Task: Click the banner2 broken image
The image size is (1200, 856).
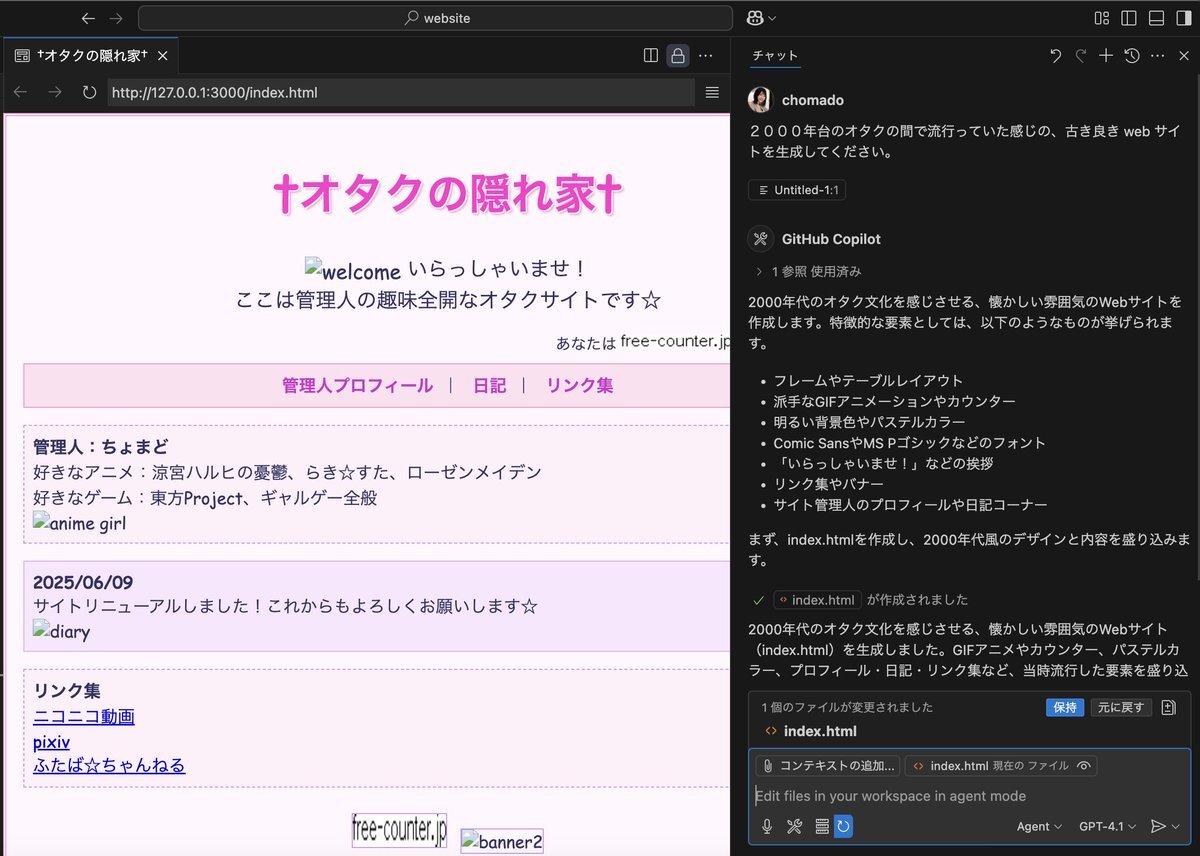Action: tap(502, 841)
